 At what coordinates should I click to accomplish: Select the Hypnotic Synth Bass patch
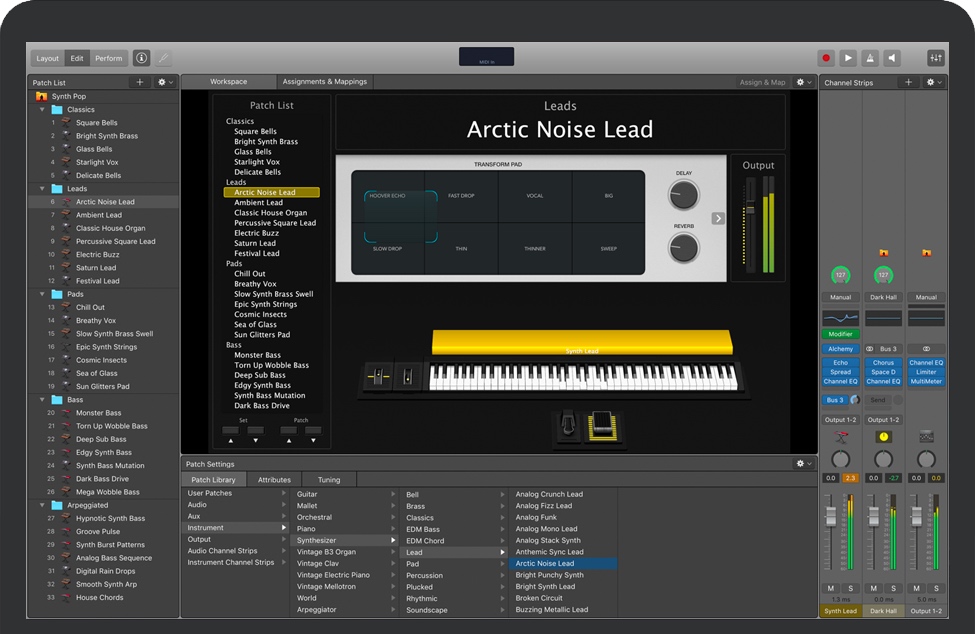pyautogui.click(x=110, y=518)
